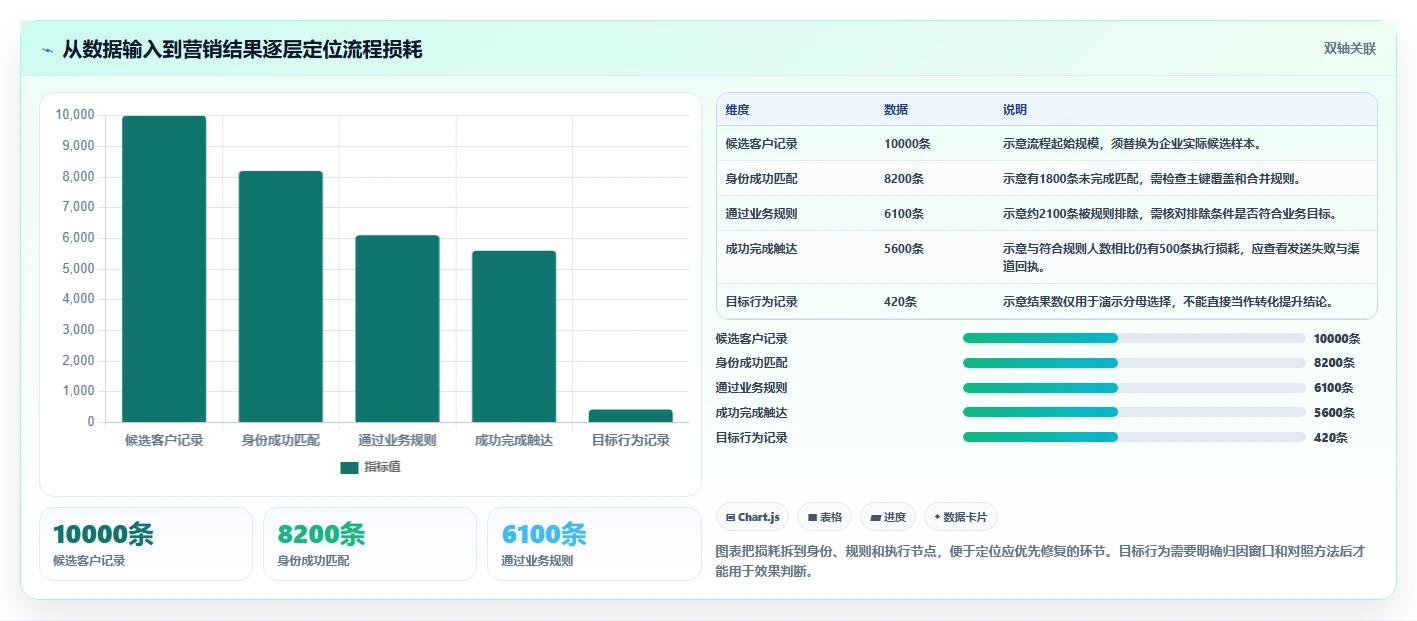Click the short 目标行为记录 bar in chart

pyautogui.click(x=631, y=416)
